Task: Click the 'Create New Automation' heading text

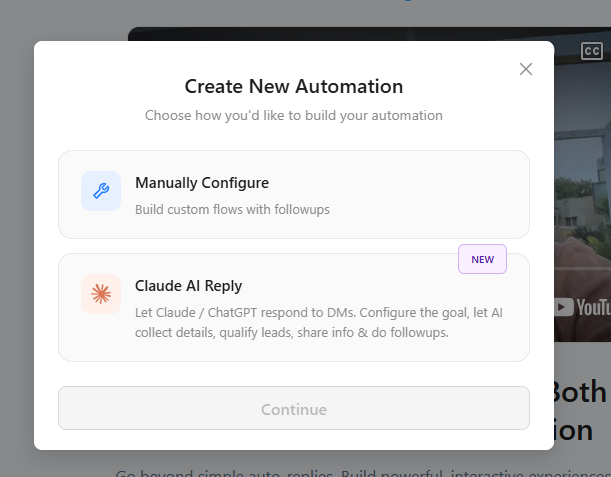Action: pyautogui.click(x=294, y=86)
